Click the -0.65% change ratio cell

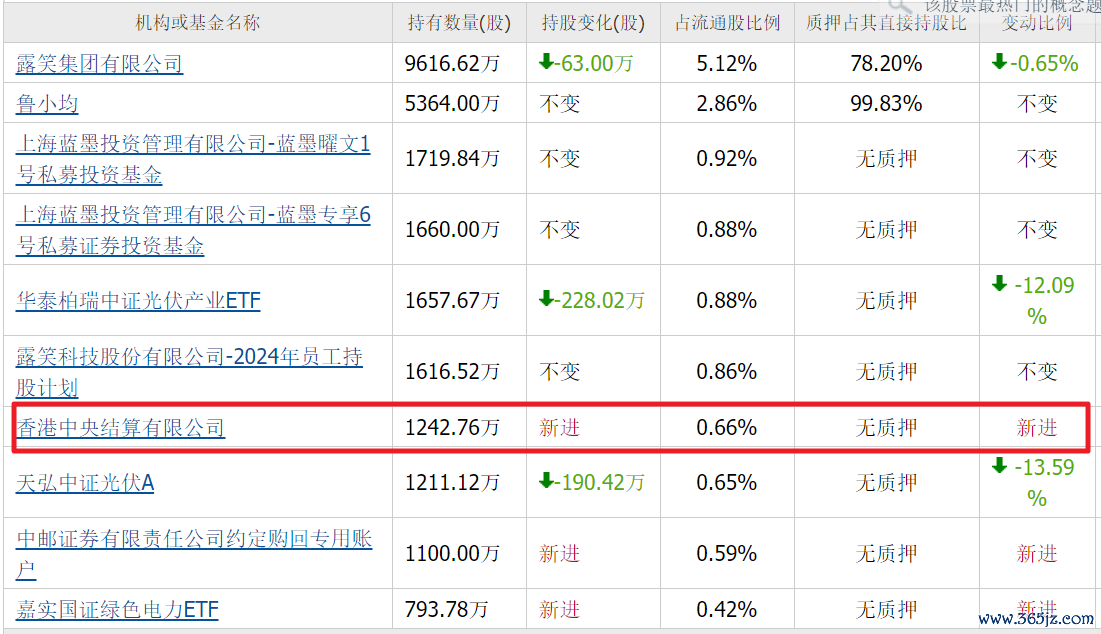tap(1035, 64)
